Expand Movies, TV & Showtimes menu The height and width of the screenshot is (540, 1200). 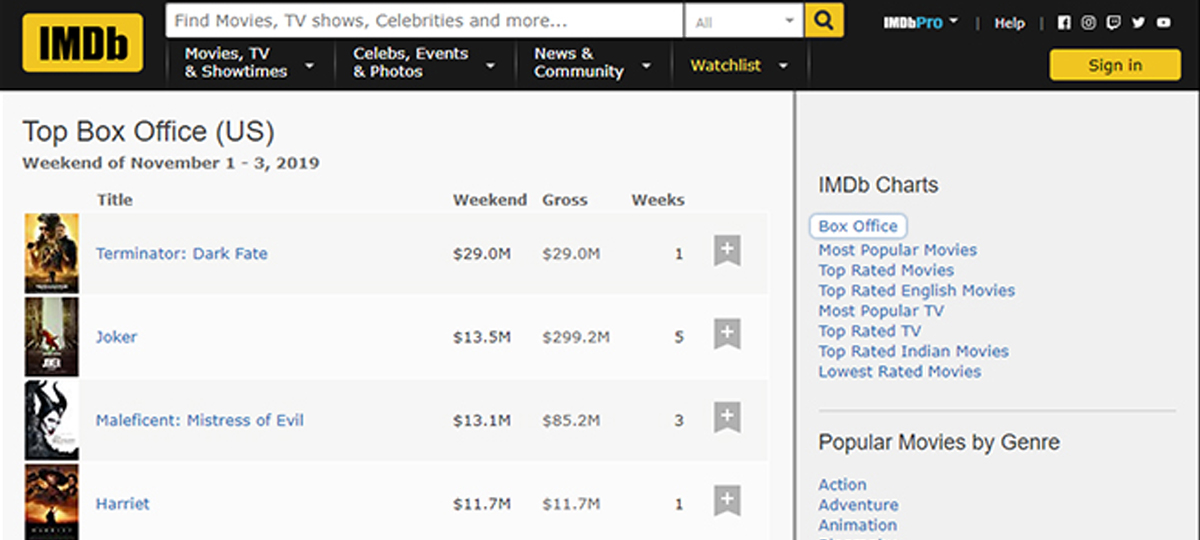click(x=250, y=63)
